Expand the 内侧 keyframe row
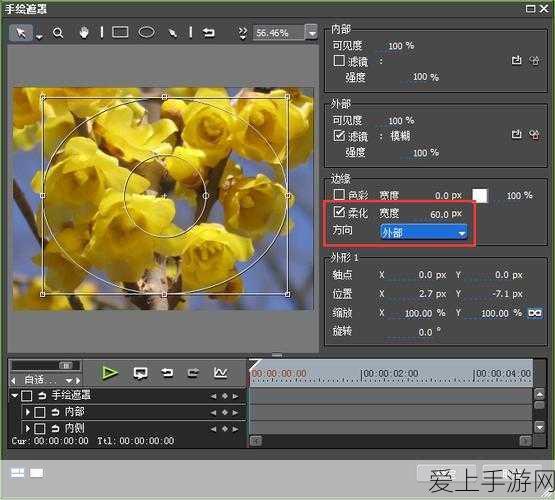 pyautogui.click(x=27, y=428)
